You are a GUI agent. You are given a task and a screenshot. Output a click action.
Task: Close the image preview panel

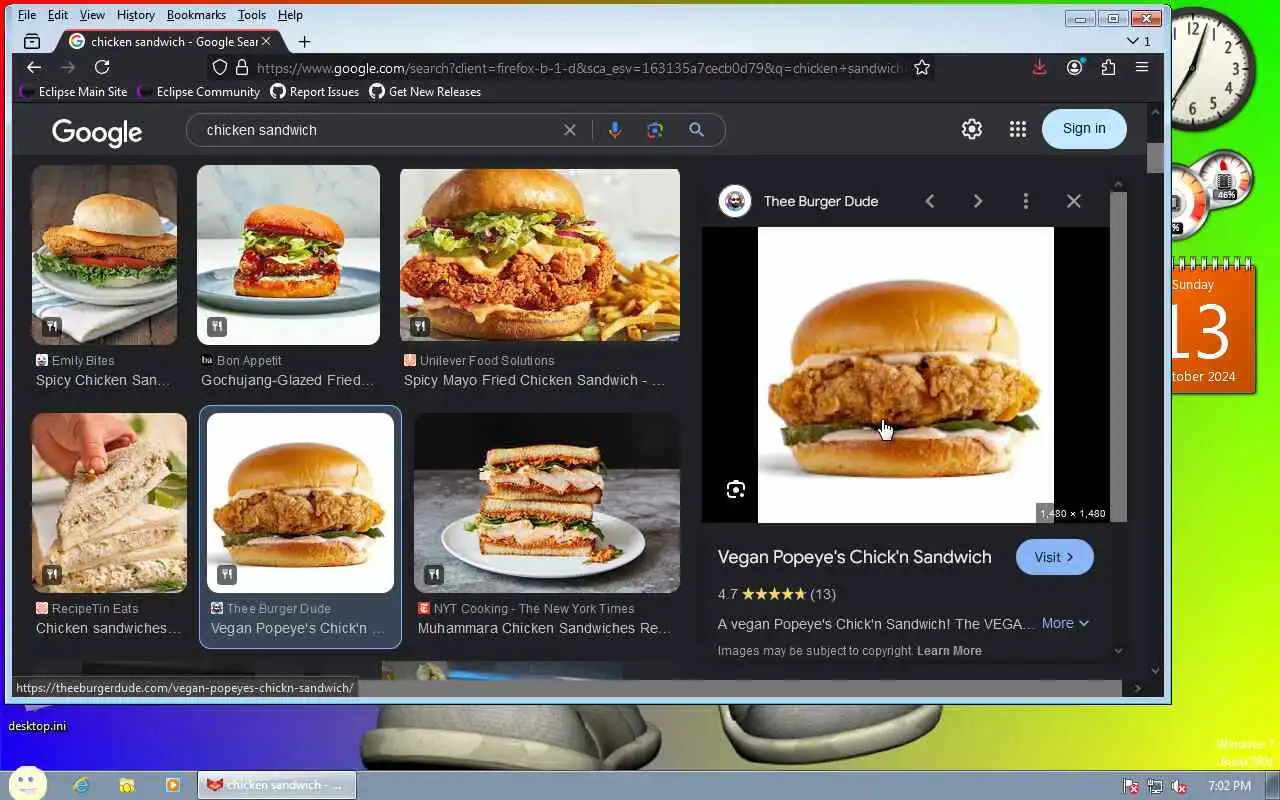(x=1074, y=201)
